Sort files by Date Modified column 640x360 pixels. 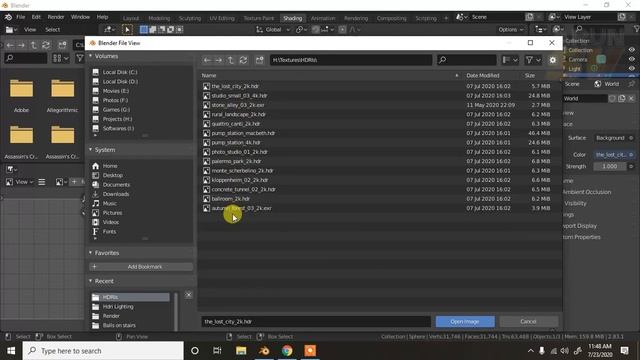click(482, 76)
